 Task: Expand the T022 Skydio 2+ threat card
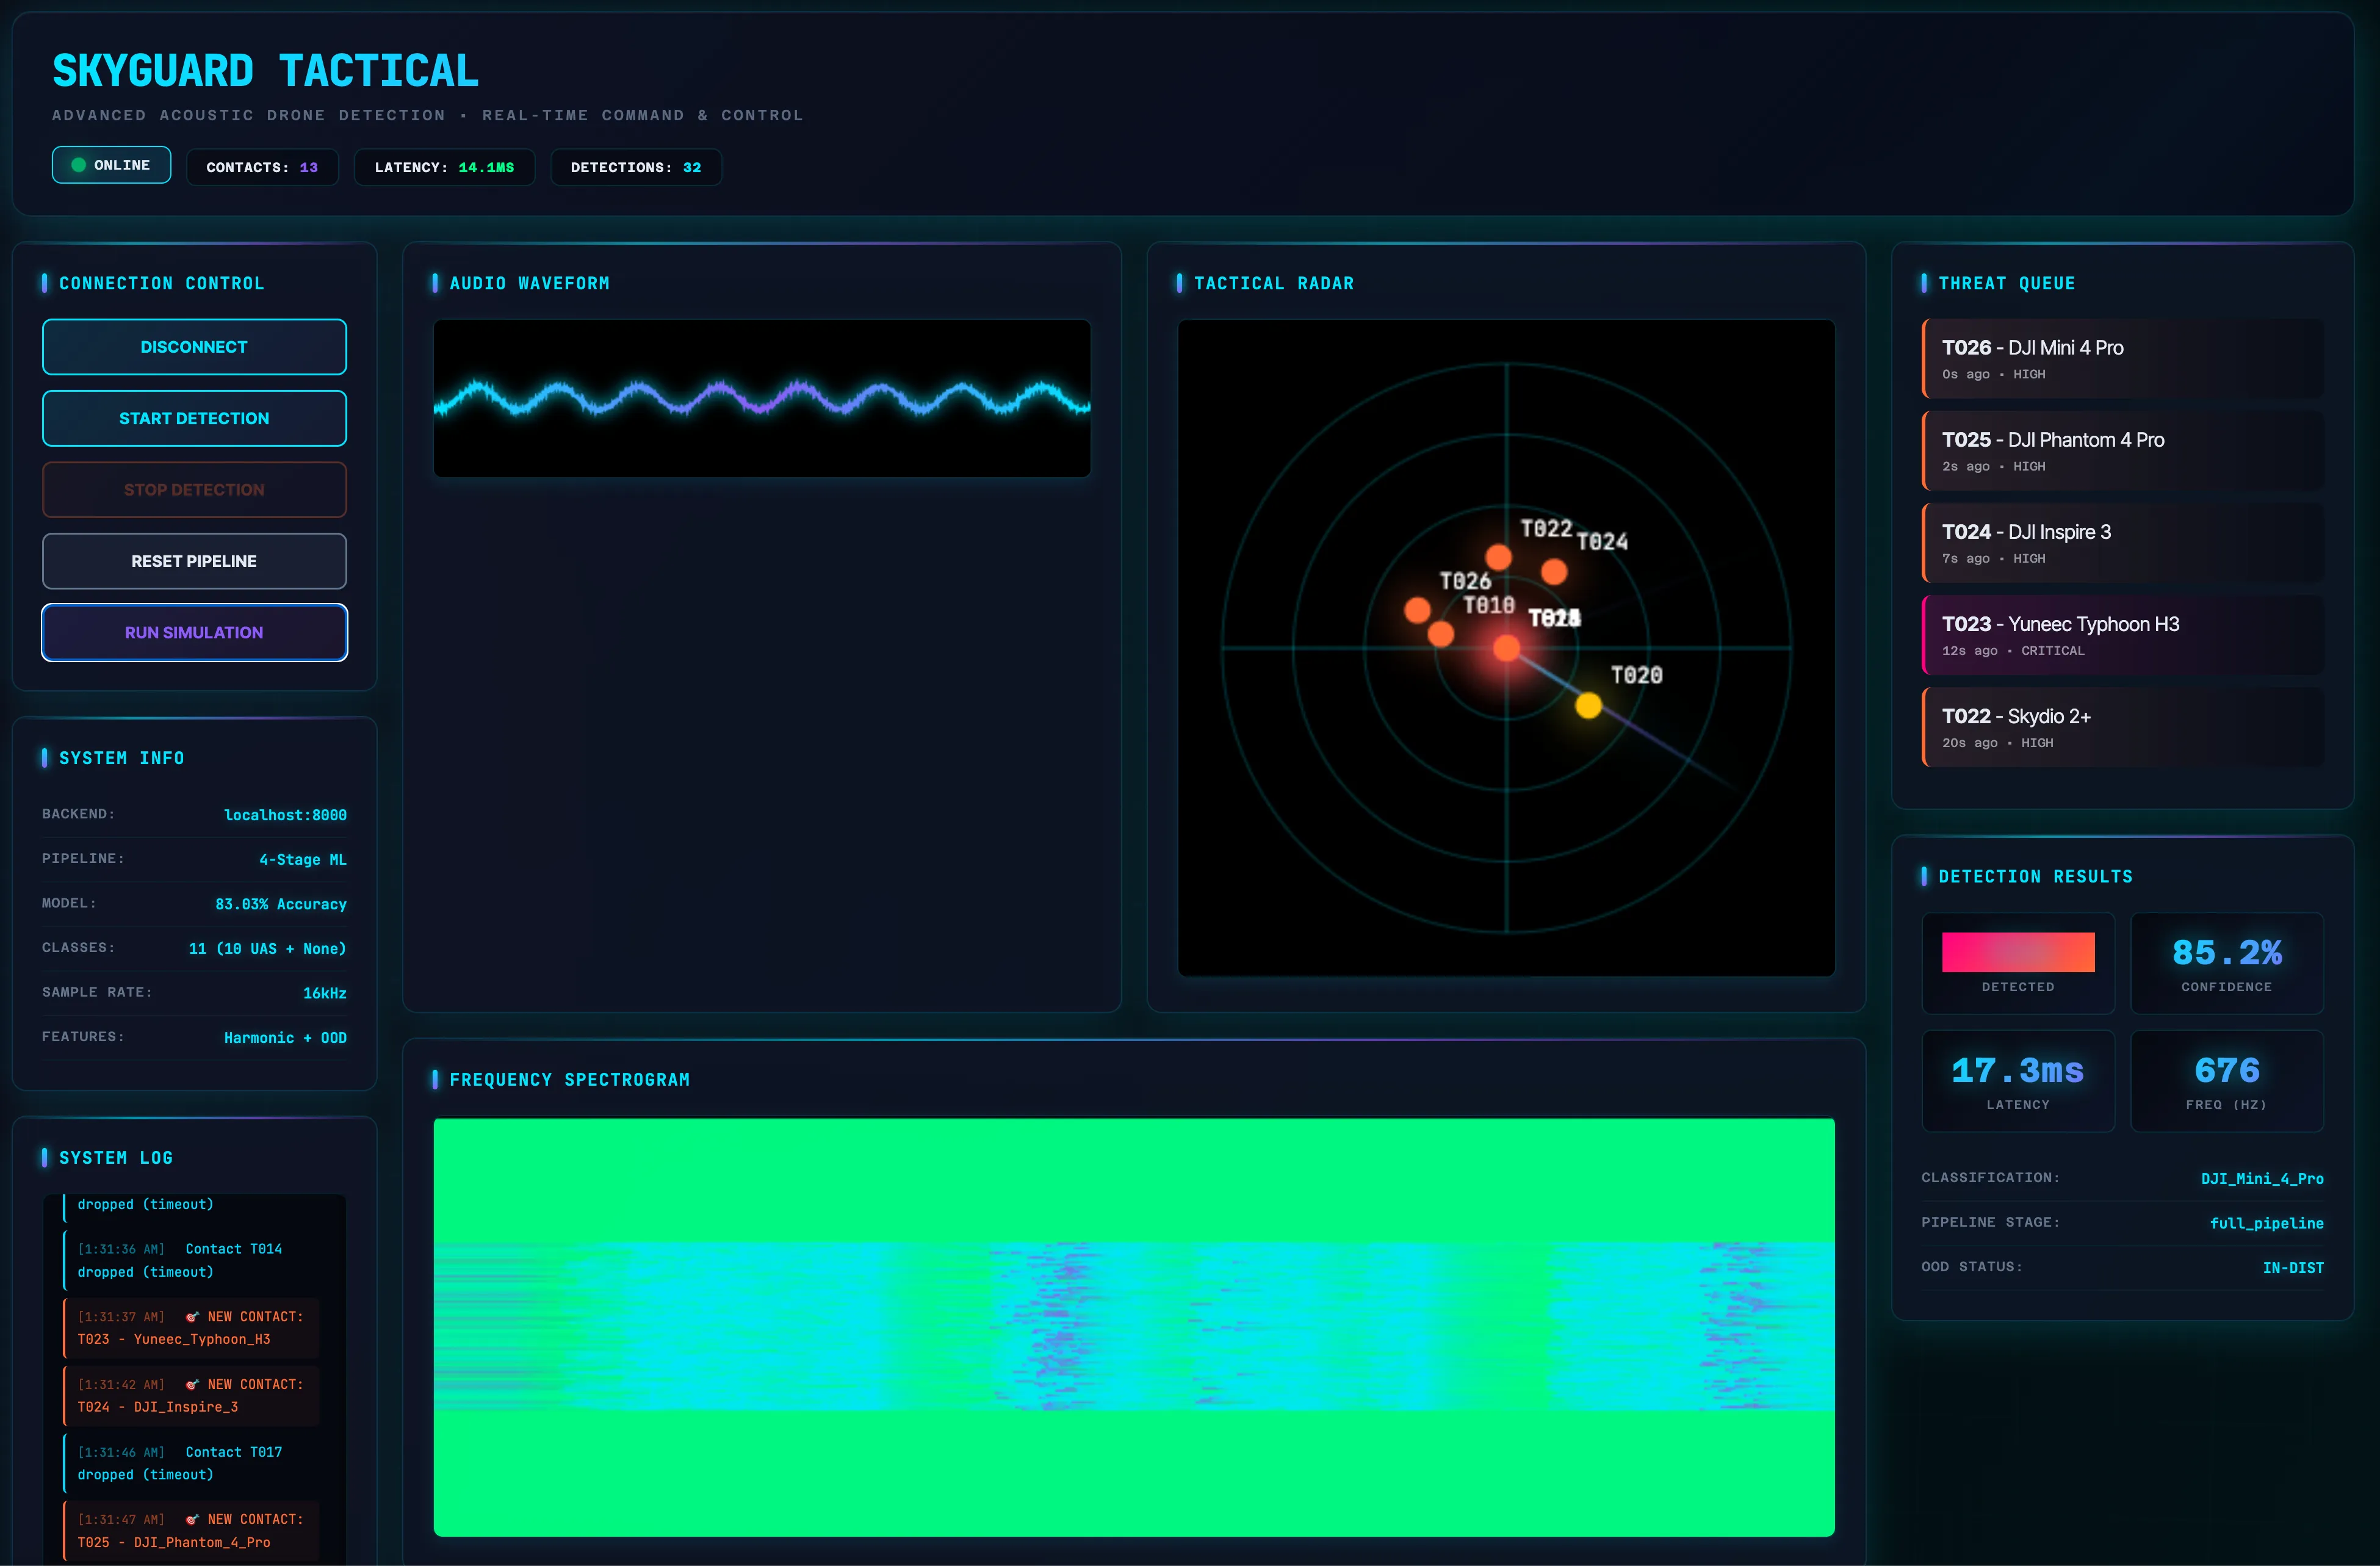tap(2120, 727)
